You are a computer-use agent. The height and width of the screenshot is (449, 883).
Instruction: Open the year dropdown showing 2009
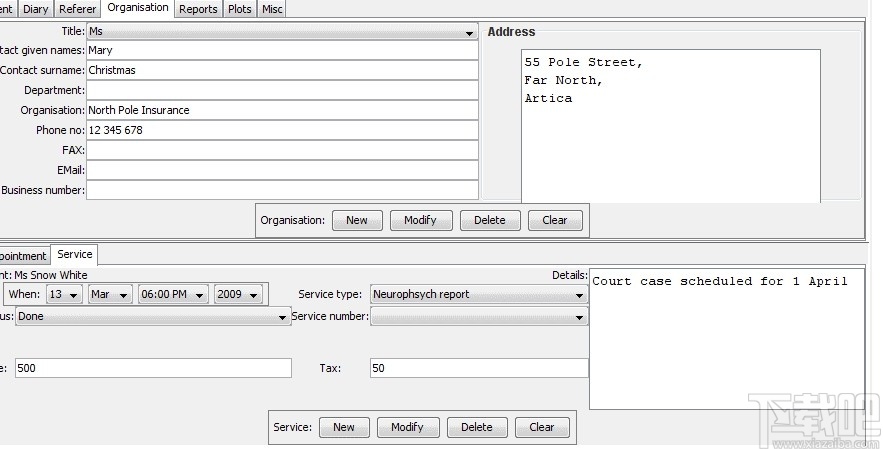[238, 294]
